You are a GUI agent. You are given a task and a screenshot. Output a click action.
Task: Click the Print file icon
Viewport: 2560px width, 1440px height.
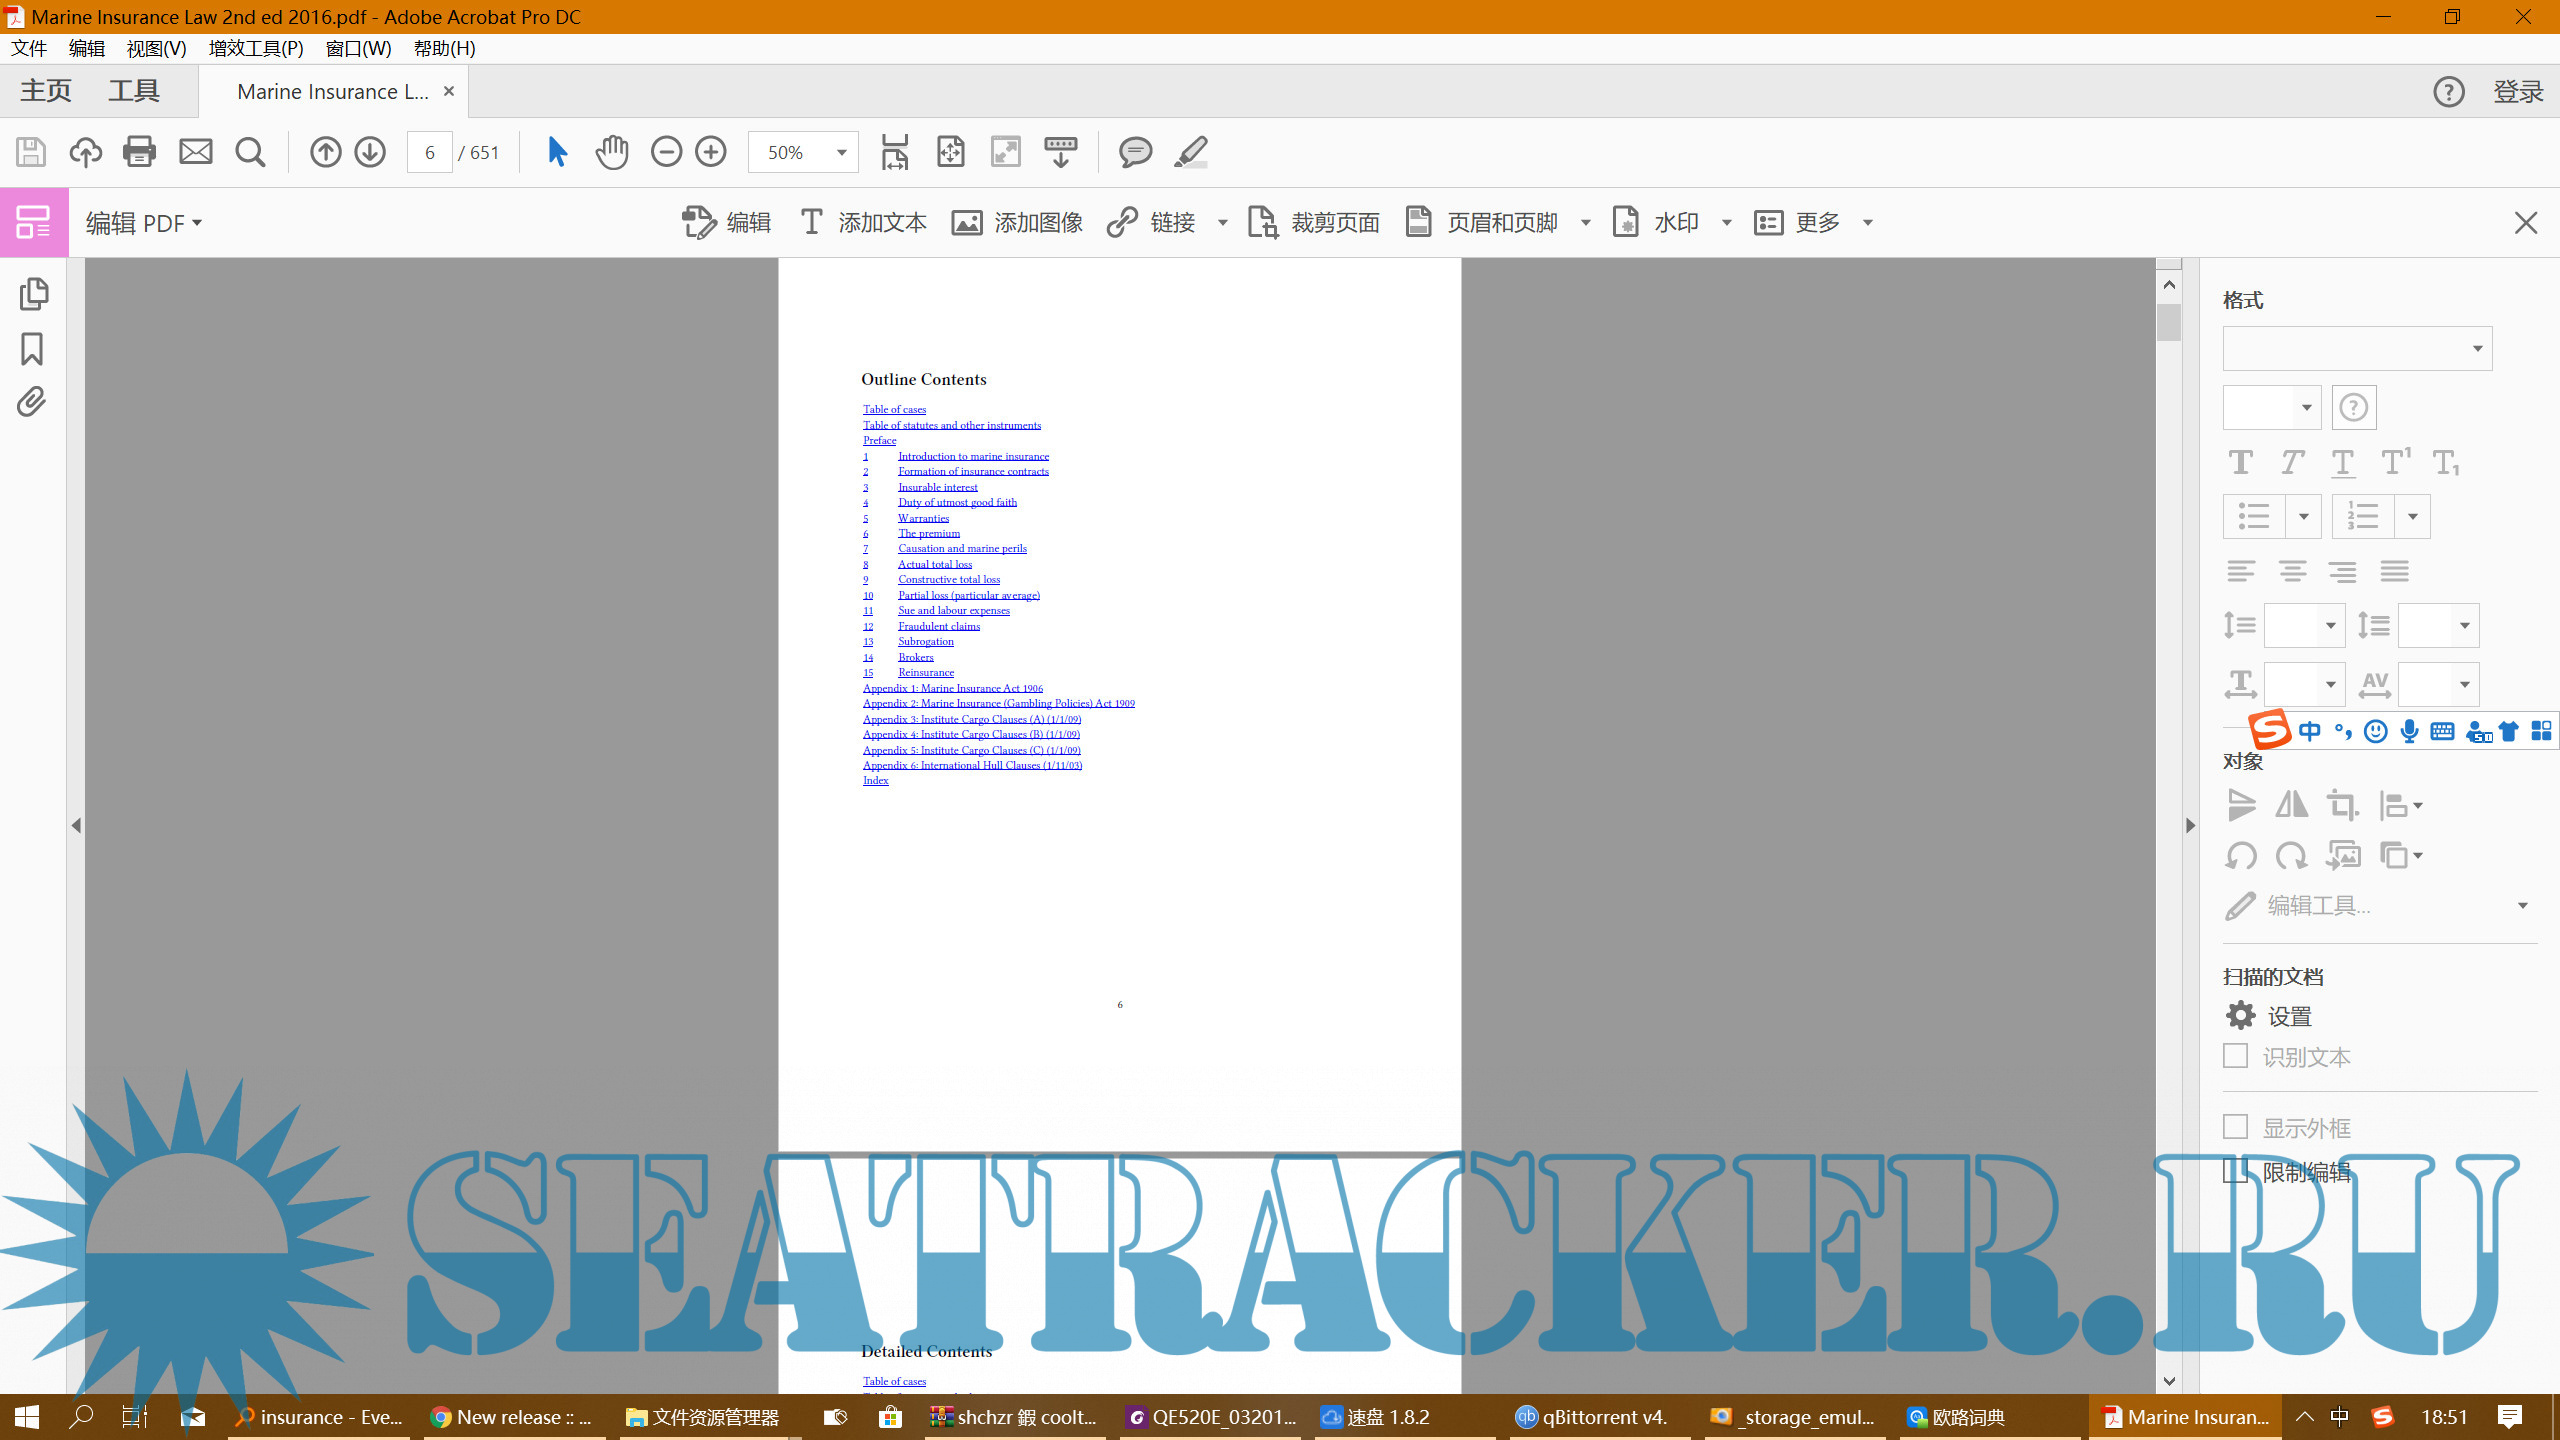coord(139,152)
